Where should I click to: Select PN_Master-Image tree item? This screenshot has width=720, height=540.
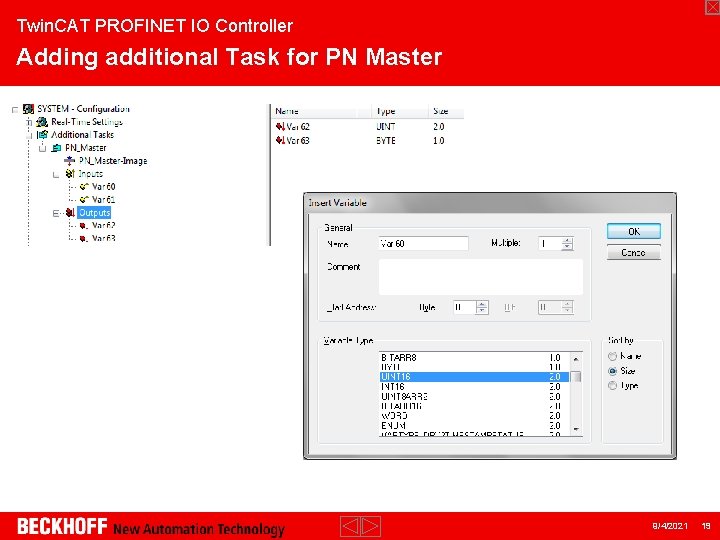[113, 161]
